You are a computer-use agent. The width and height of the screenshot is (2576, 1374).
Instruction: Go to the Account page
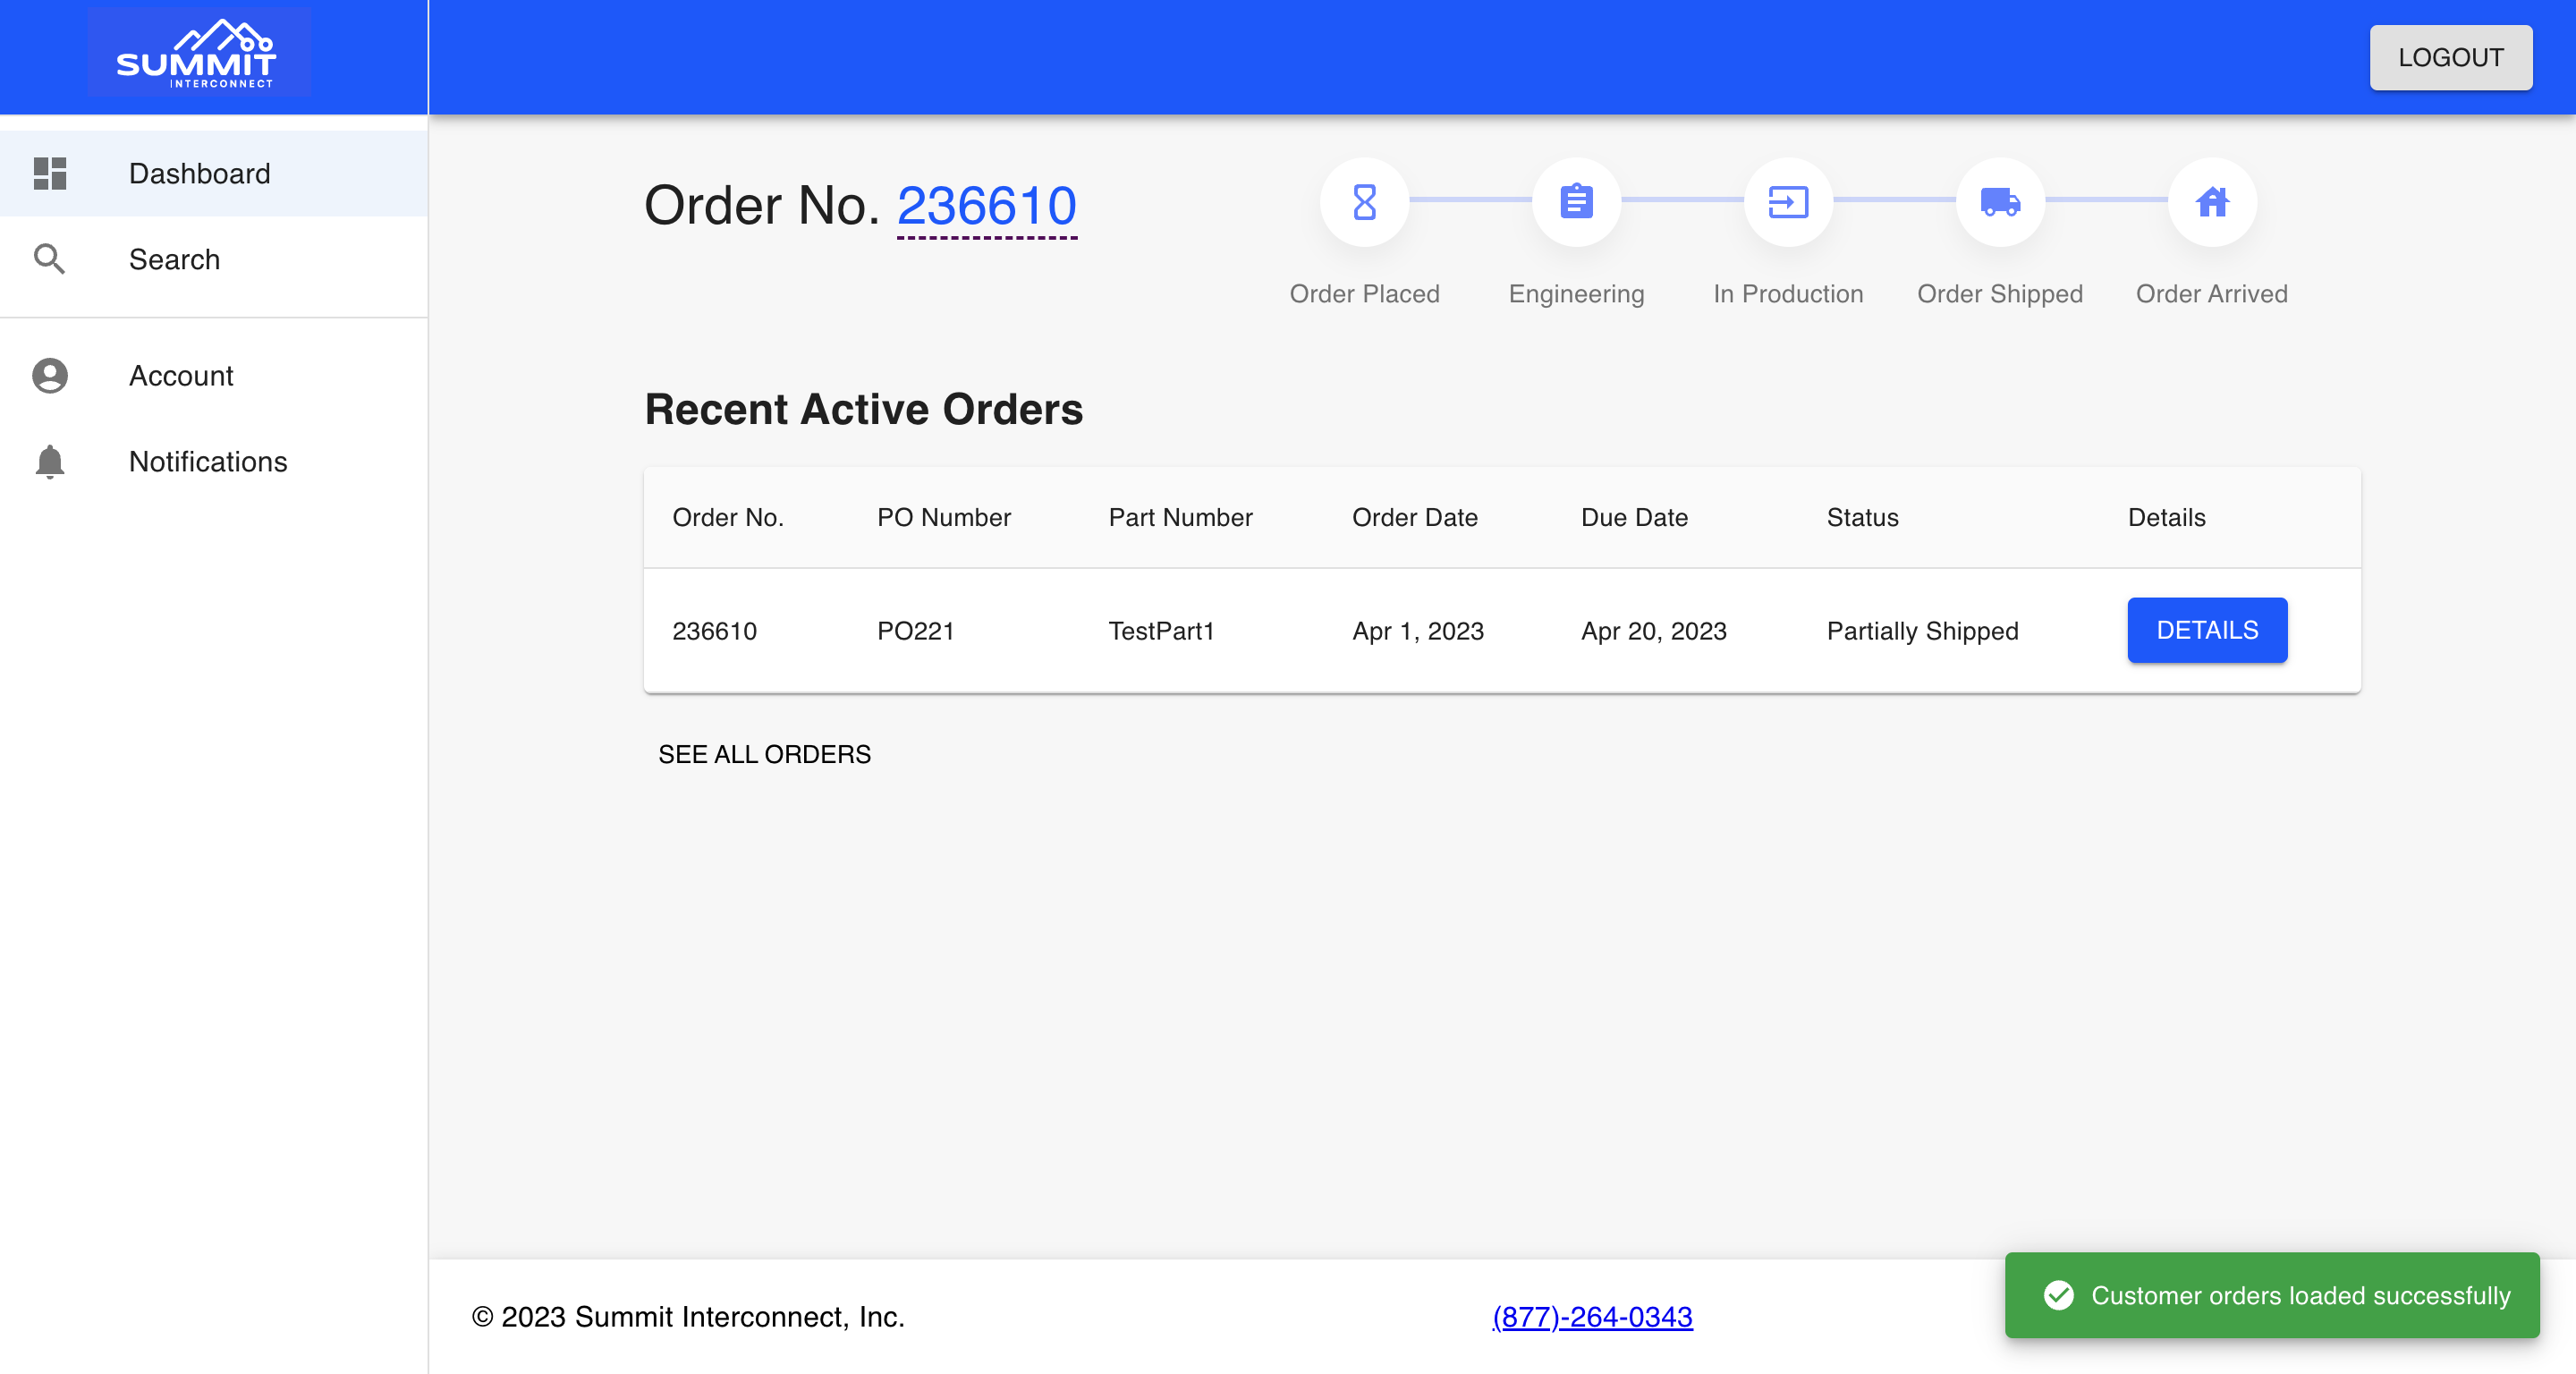[x=214, y=376]
